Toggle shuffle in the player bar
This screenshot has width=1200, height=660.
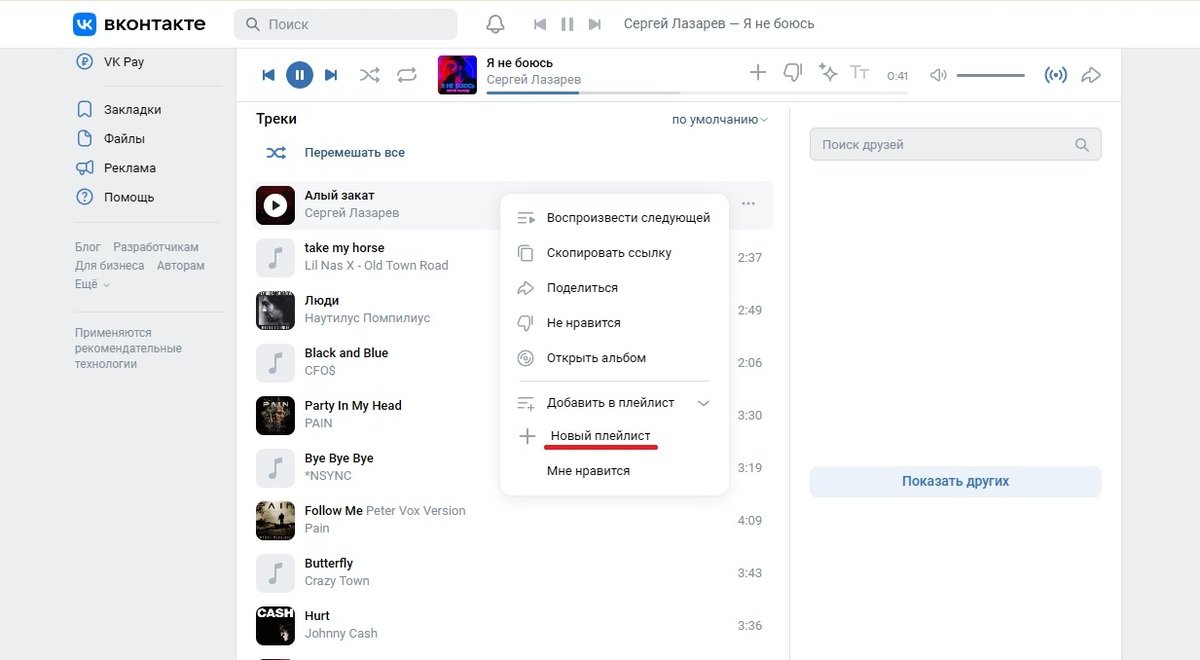[369, 75]
